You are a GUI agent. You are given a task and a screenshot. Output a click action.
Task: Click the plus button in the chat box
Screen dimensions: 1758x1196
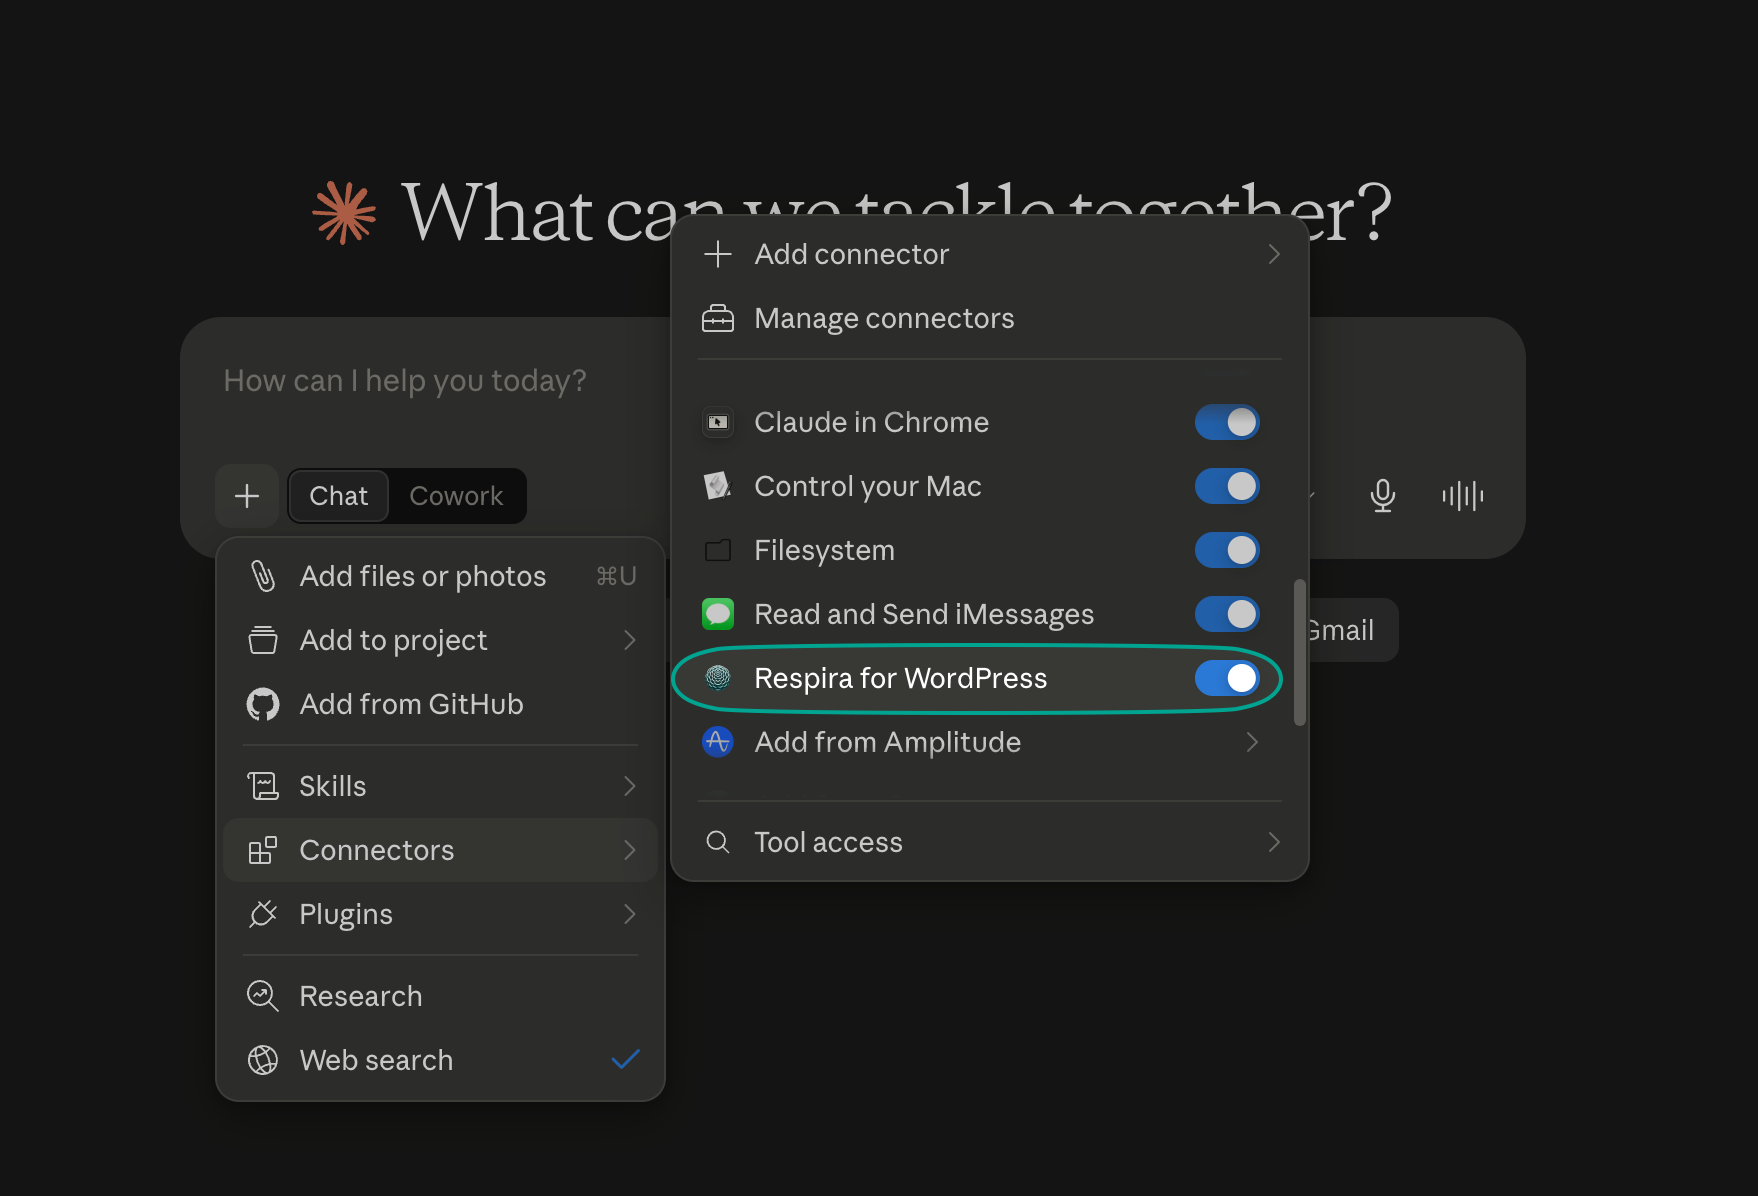point(247,496)
